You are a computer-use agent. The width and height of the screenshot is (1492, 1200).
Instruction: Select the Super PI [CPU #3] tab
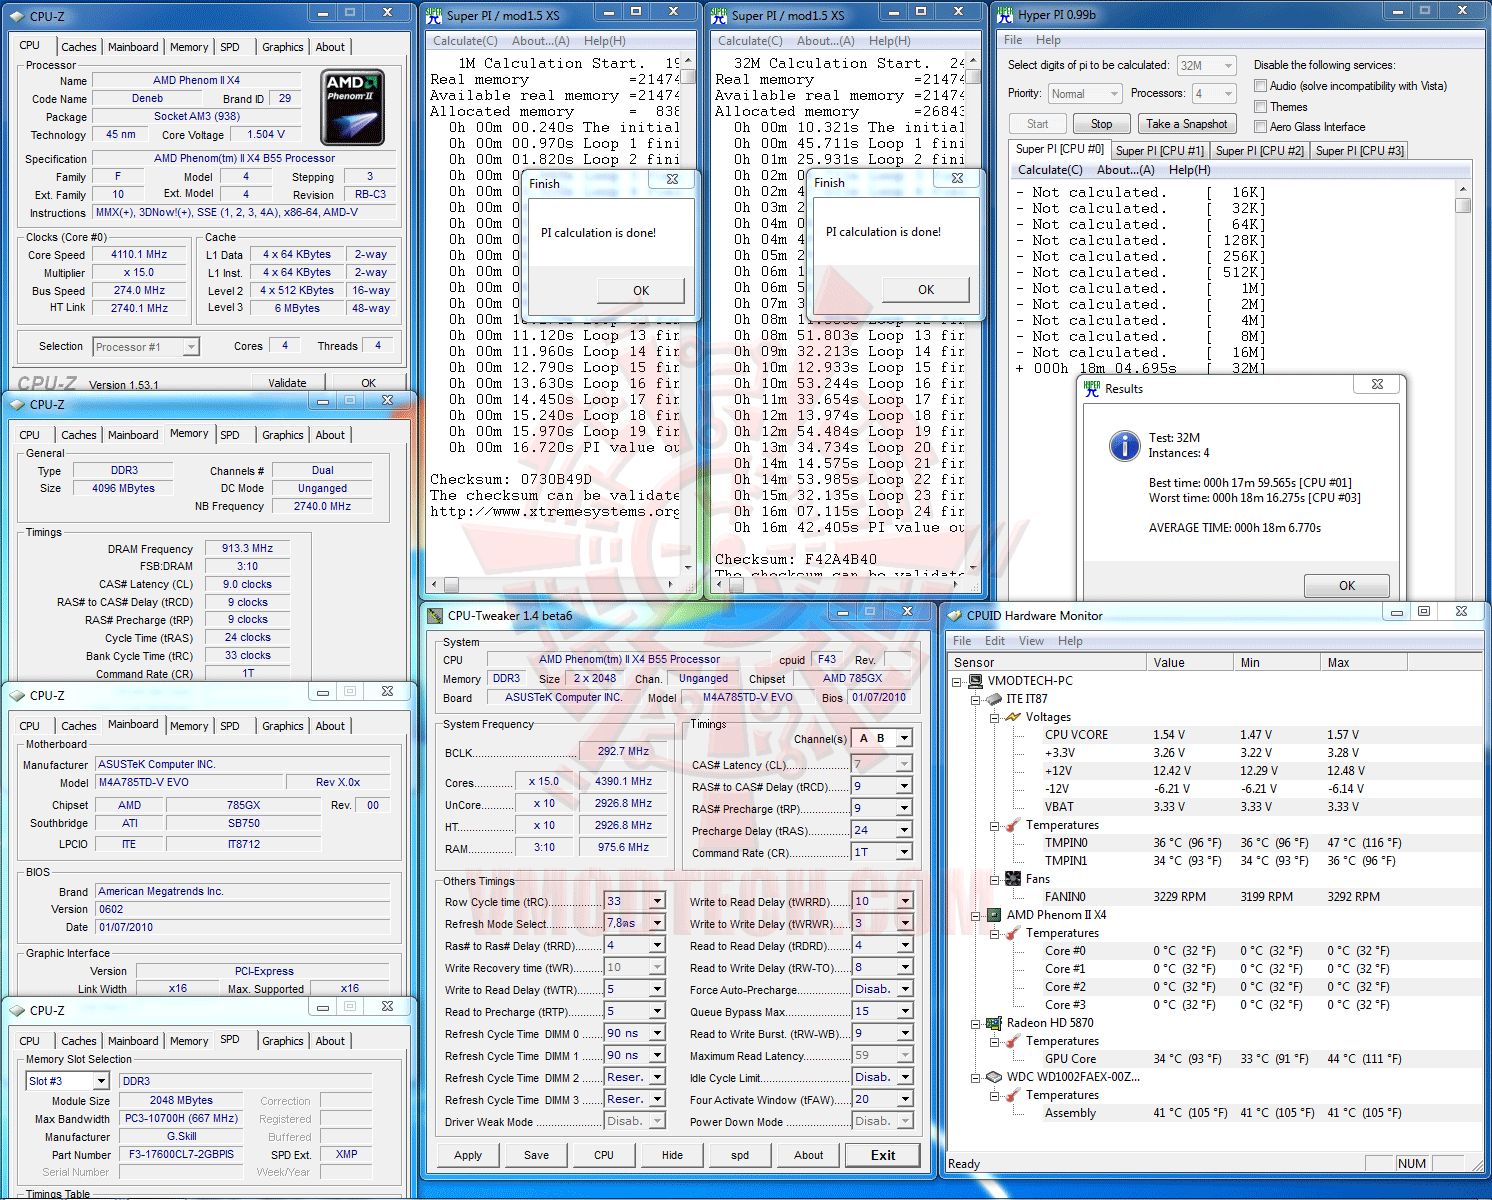click(x=1360, y=151)
